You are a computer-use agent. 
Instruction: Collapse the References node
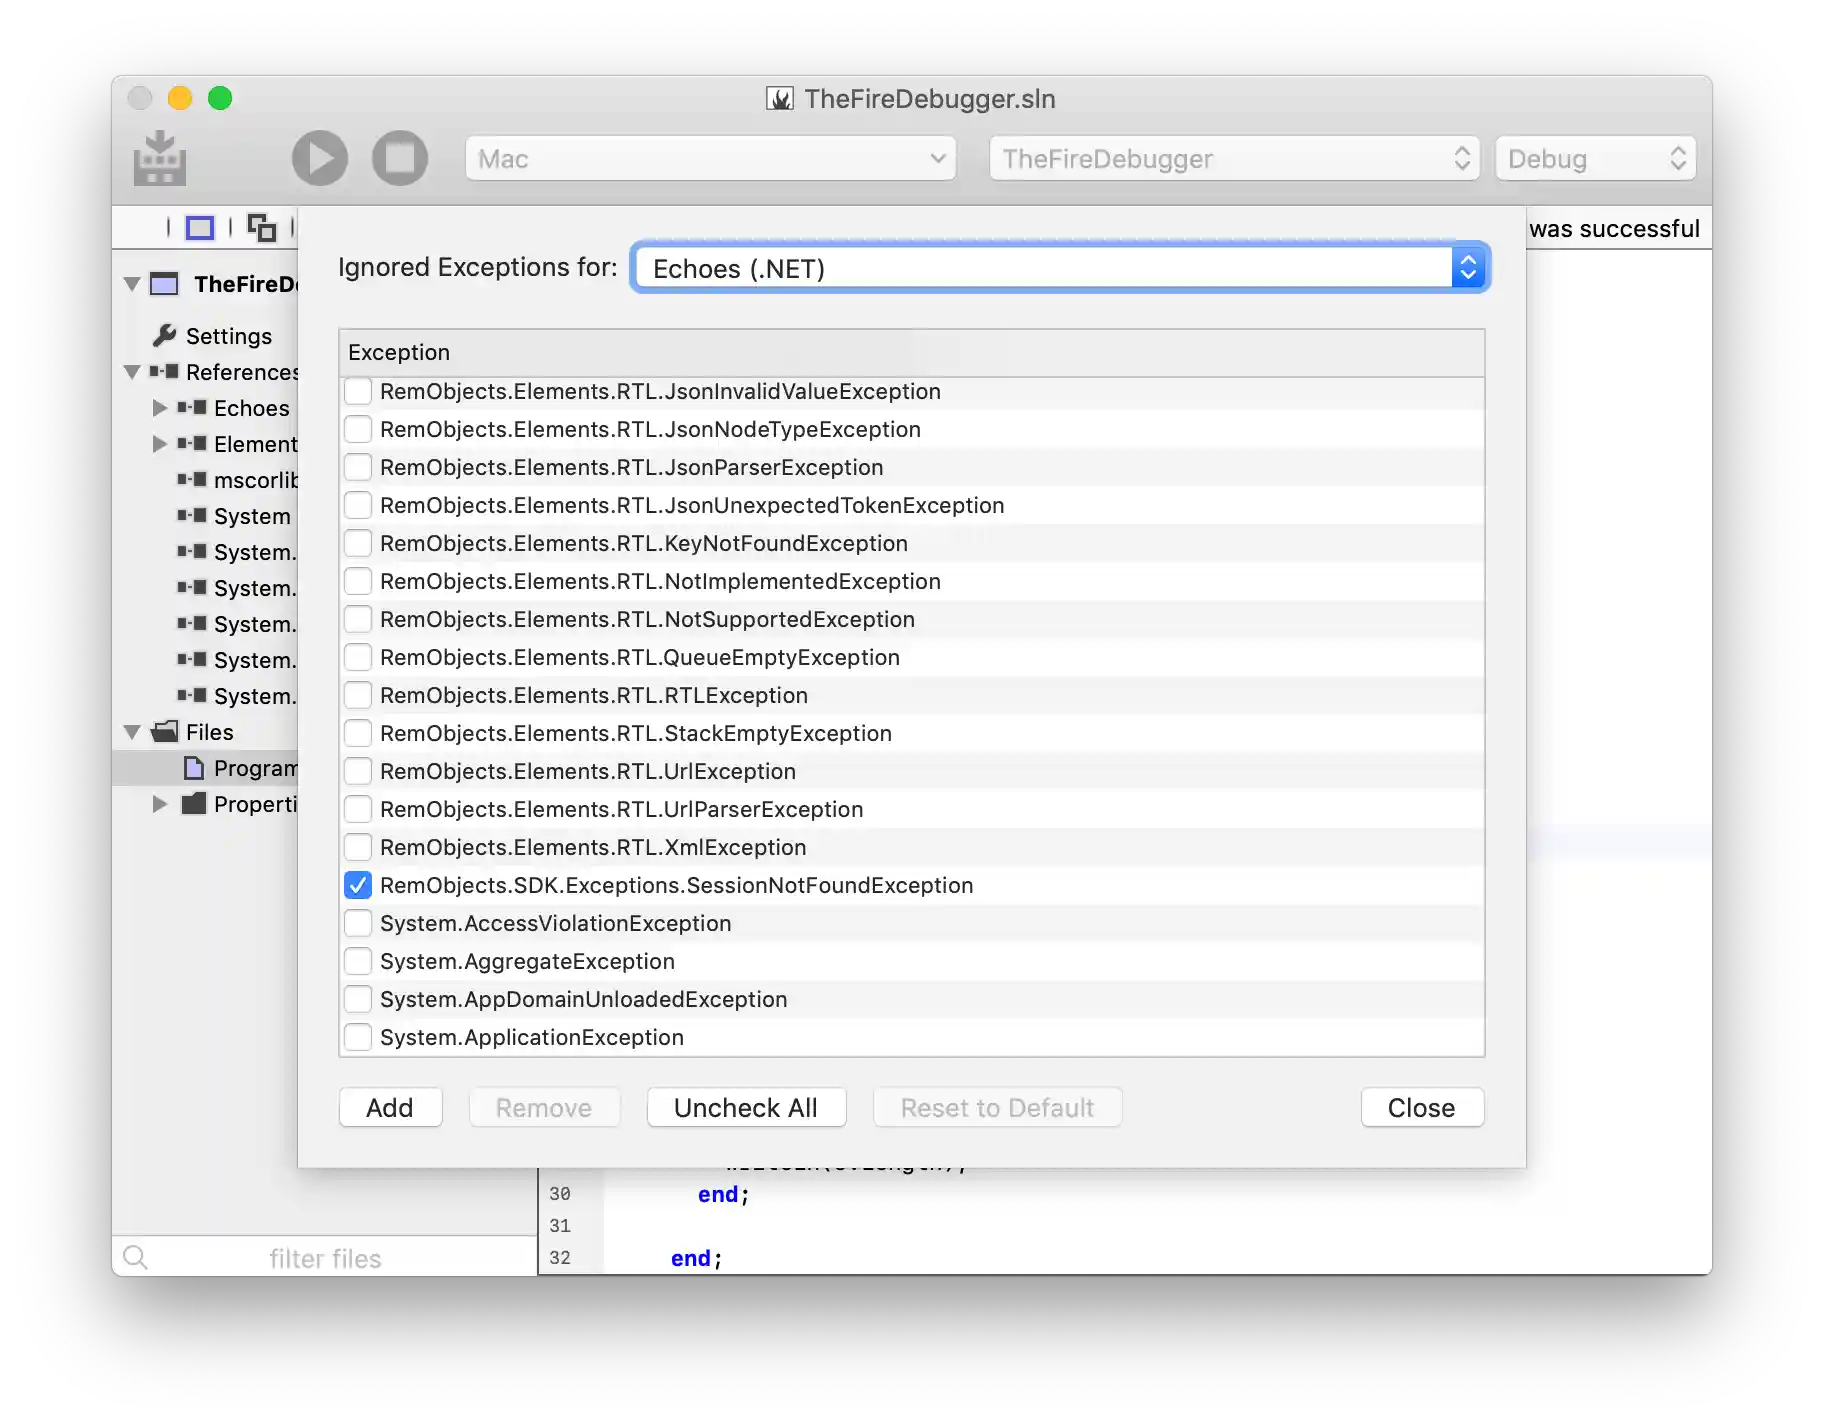pos(132,372)
